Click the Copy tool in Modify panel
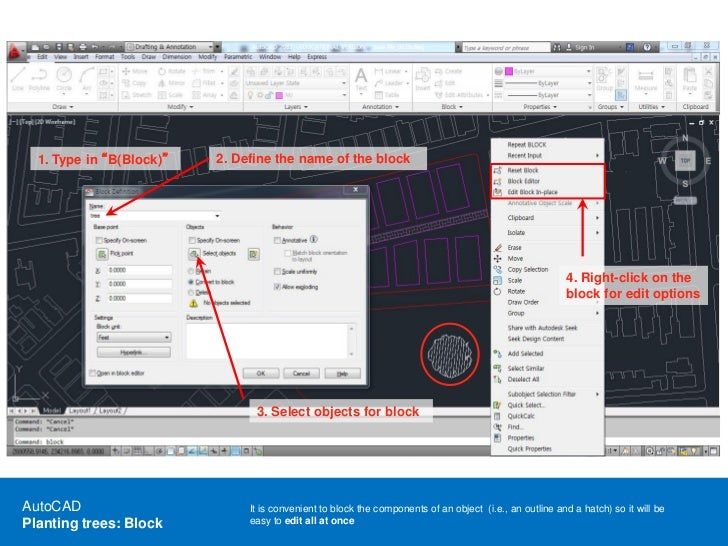 click(x=134, y=83)
